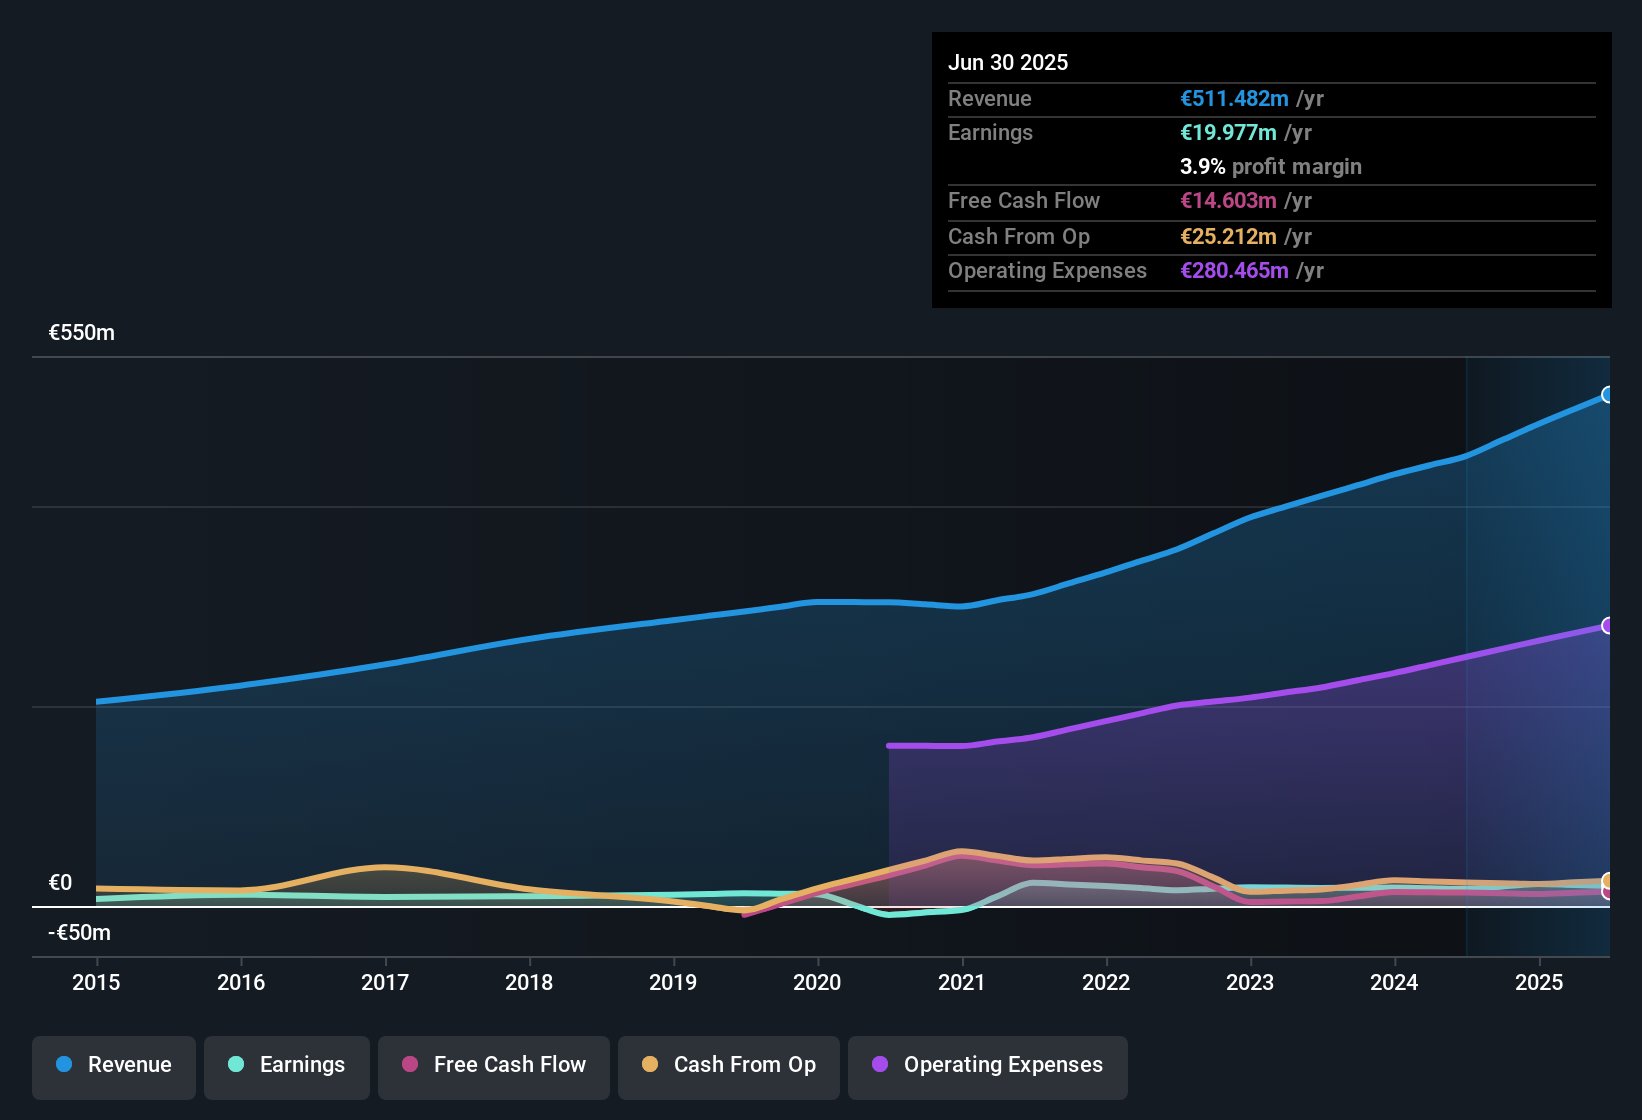
Task: Click the teal Earnings color dot in legend
Action: [x=236, y=1066]
